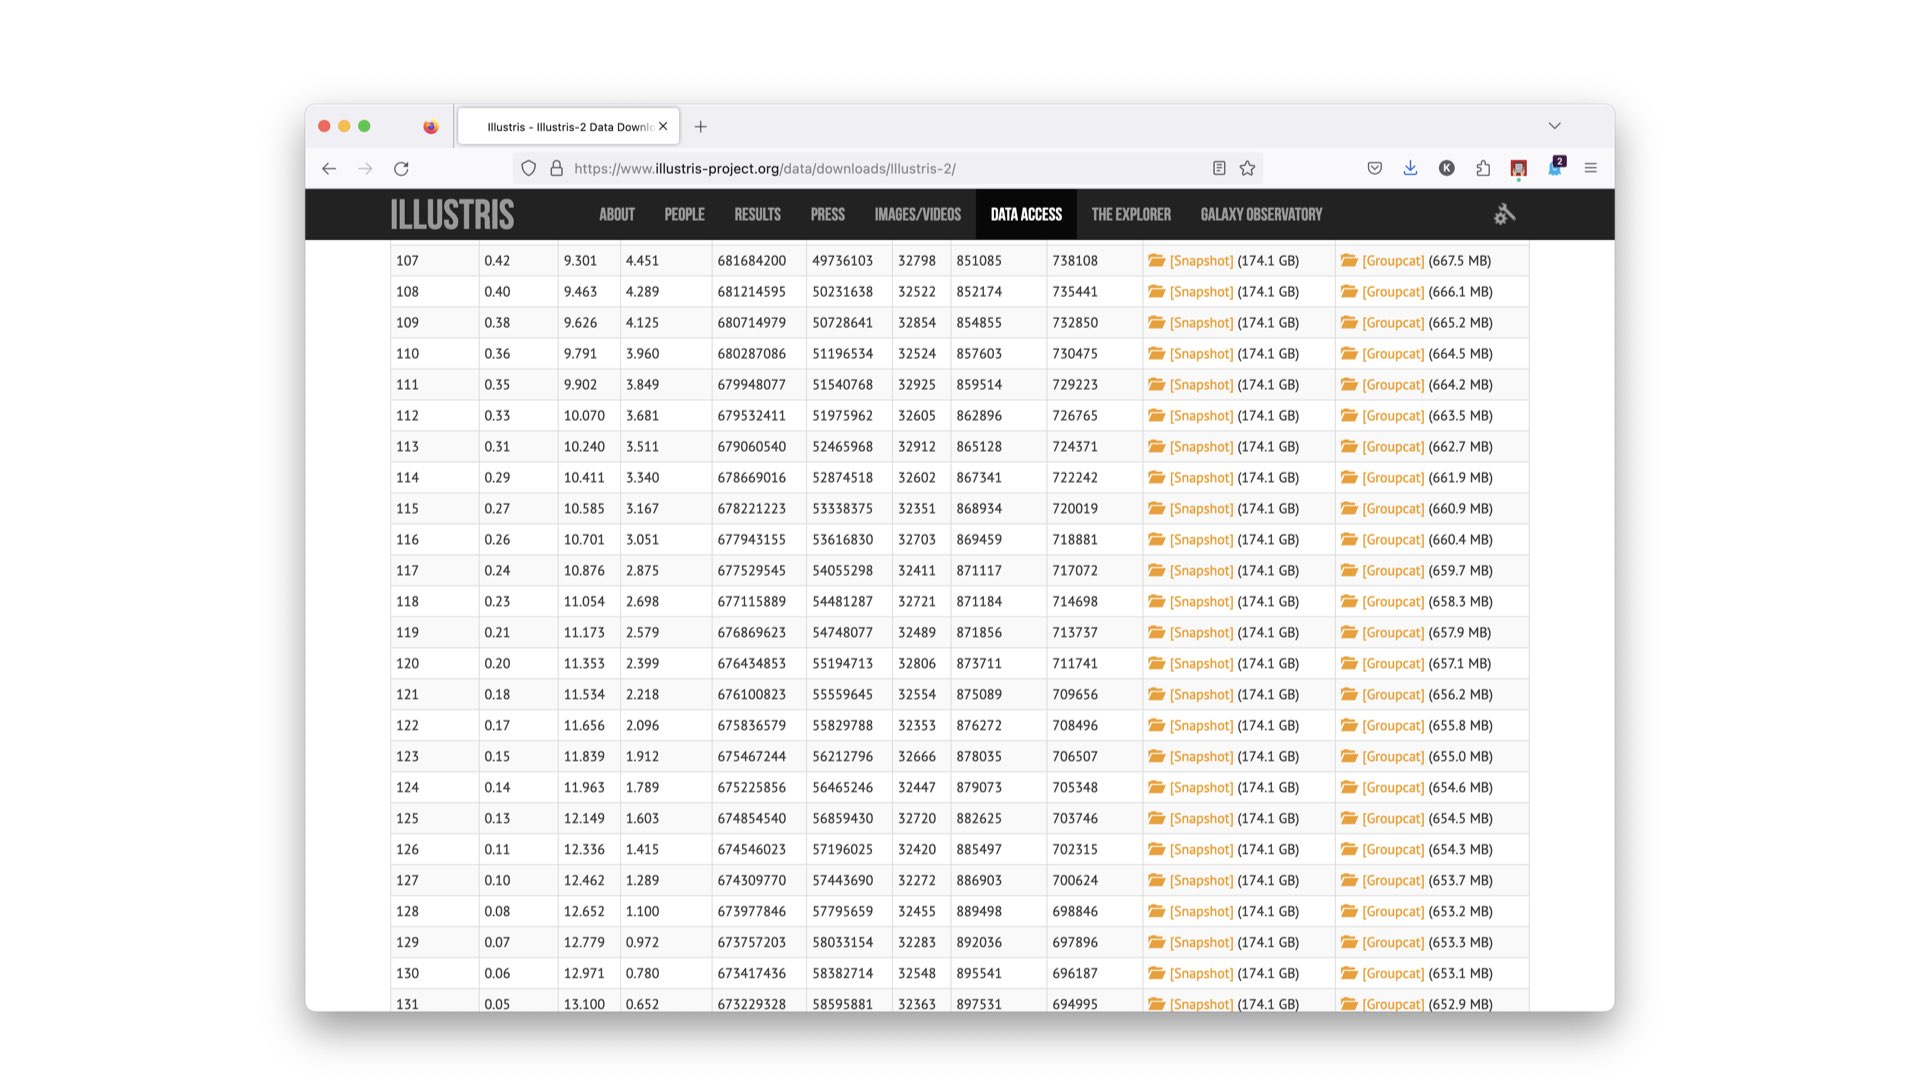The height and width of the screenshot is (1080, 1920).
Task: Click the folder icon for row 108 Snapshot
Action: click(1157, 292)
